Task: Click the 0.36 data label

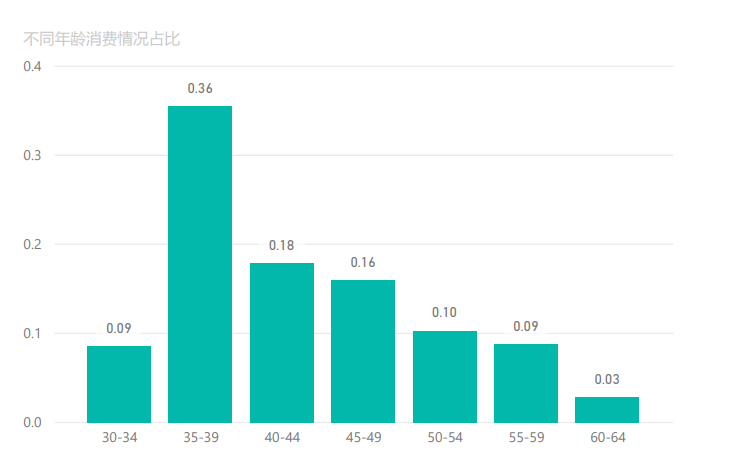Action: (200, 89)
